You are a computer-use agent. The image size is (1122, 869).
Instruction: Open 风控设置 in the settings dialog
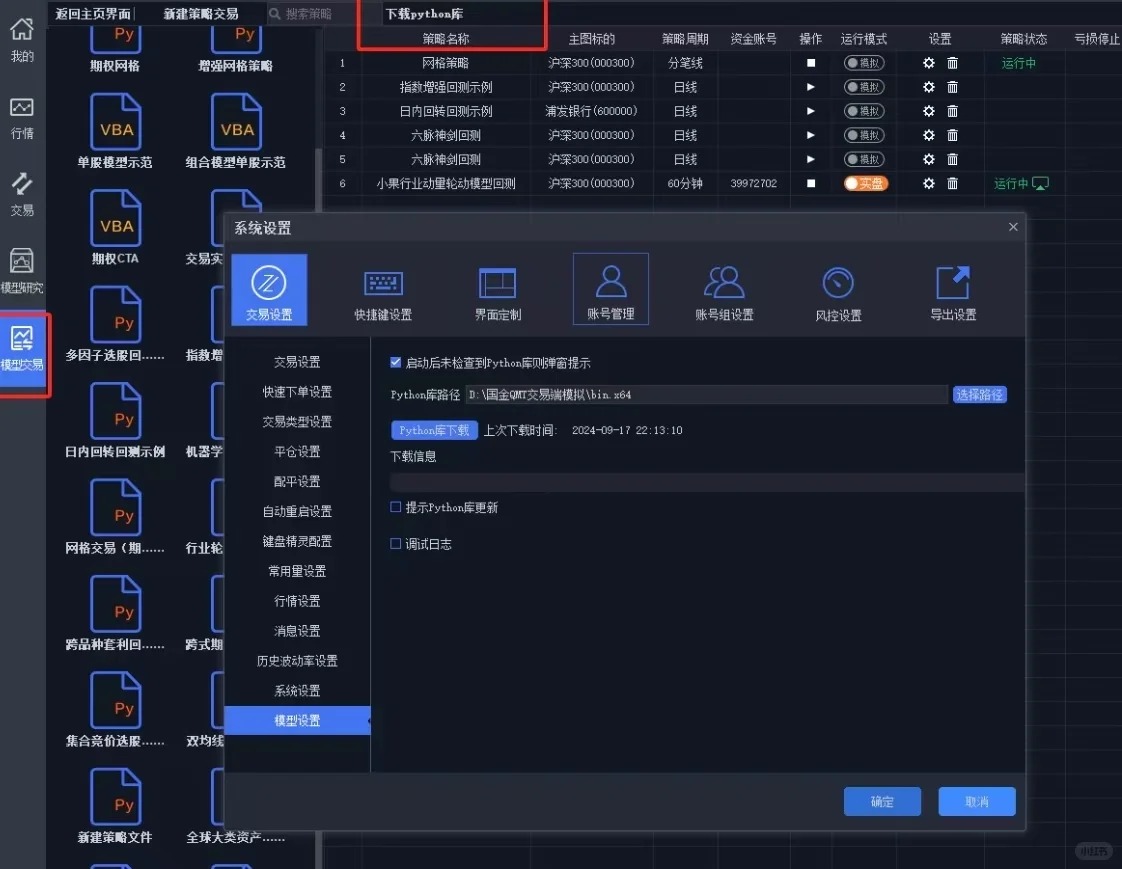point(838,288)
